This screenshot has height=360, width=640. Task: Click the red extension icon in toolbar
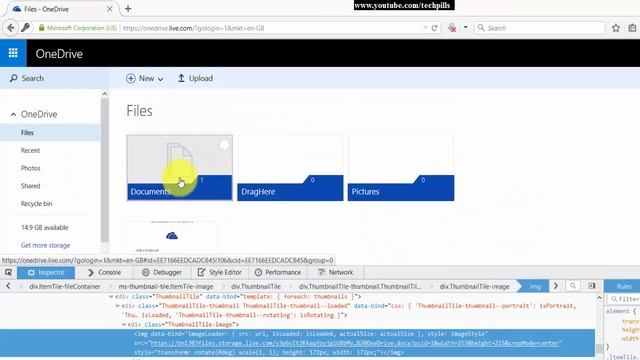pos(452,28)
